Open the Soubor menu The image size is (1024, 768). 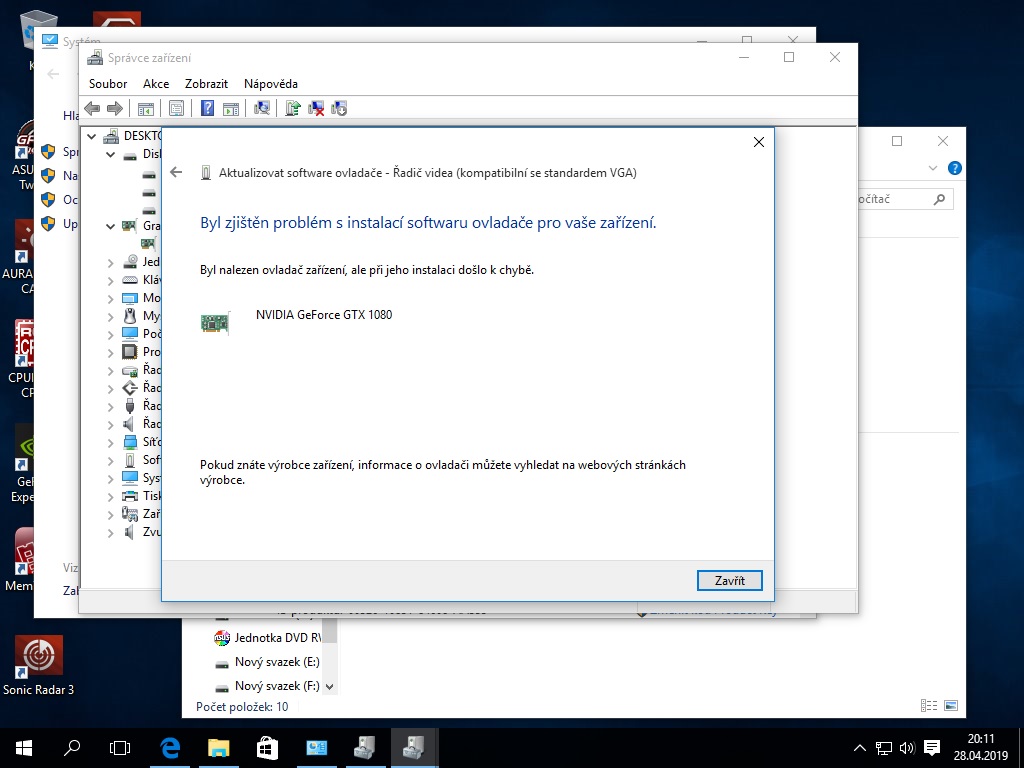[x=108, y=84]
